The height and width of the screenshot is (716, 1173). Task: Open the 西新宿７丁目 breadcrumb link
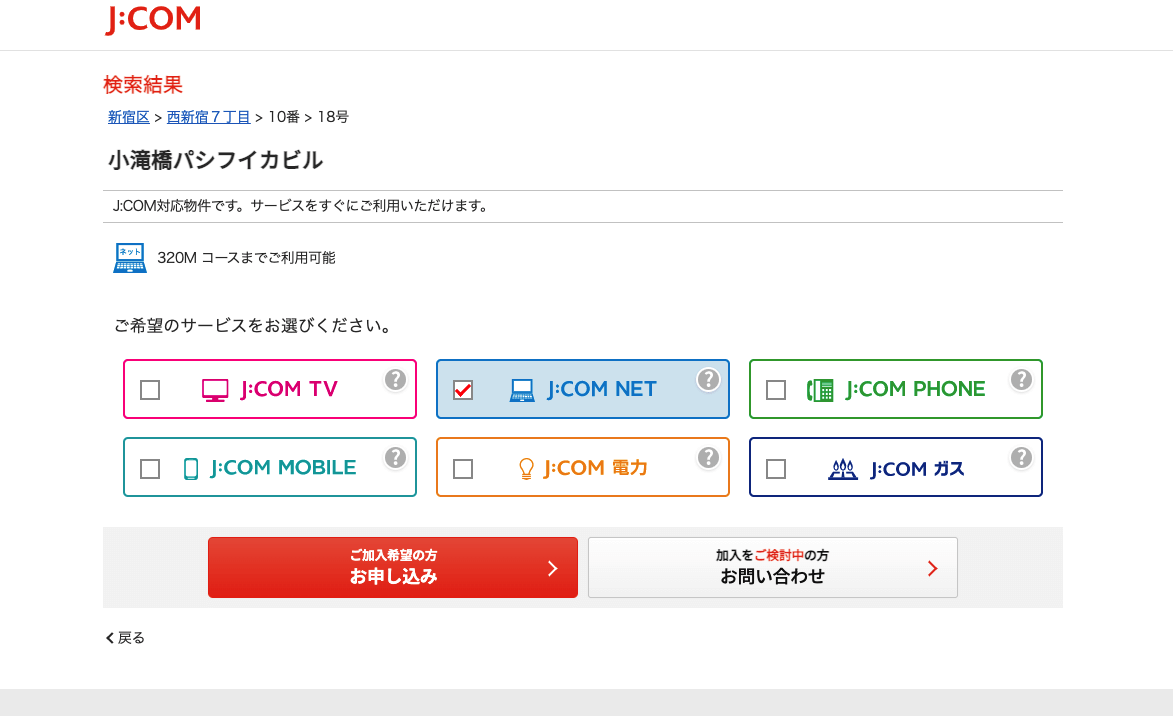[209, 117]
